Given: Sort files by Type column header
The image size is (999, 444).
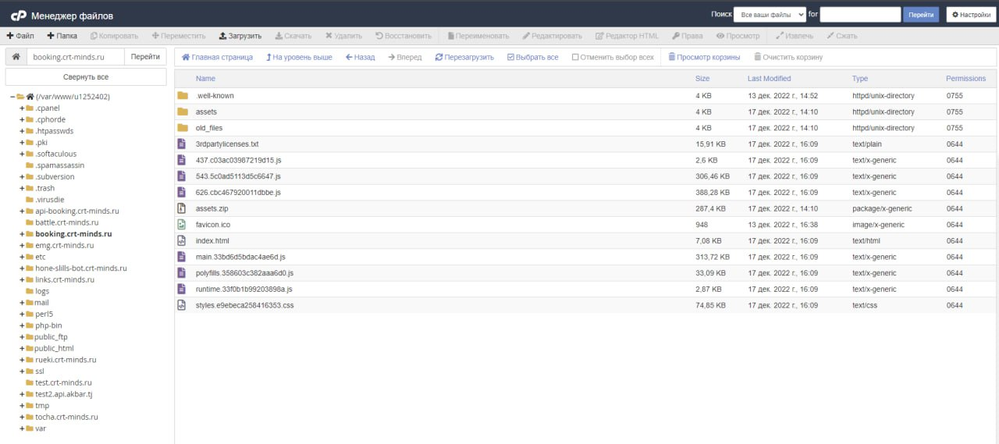Looking at the screenshot, I should pos(859,78).
